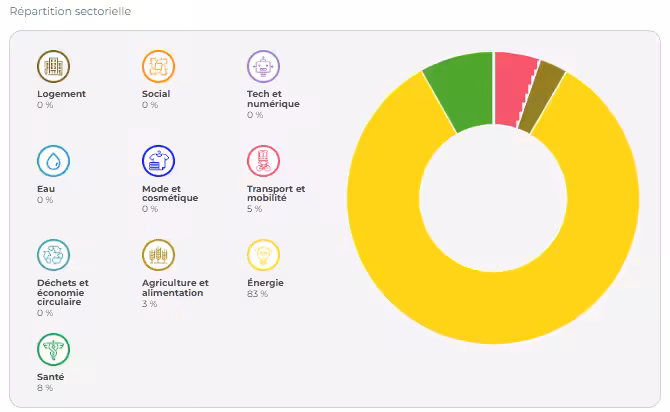Select the Agriculture et alimentation label text
This screenshot has width=670, height=412.
point(175,288)
